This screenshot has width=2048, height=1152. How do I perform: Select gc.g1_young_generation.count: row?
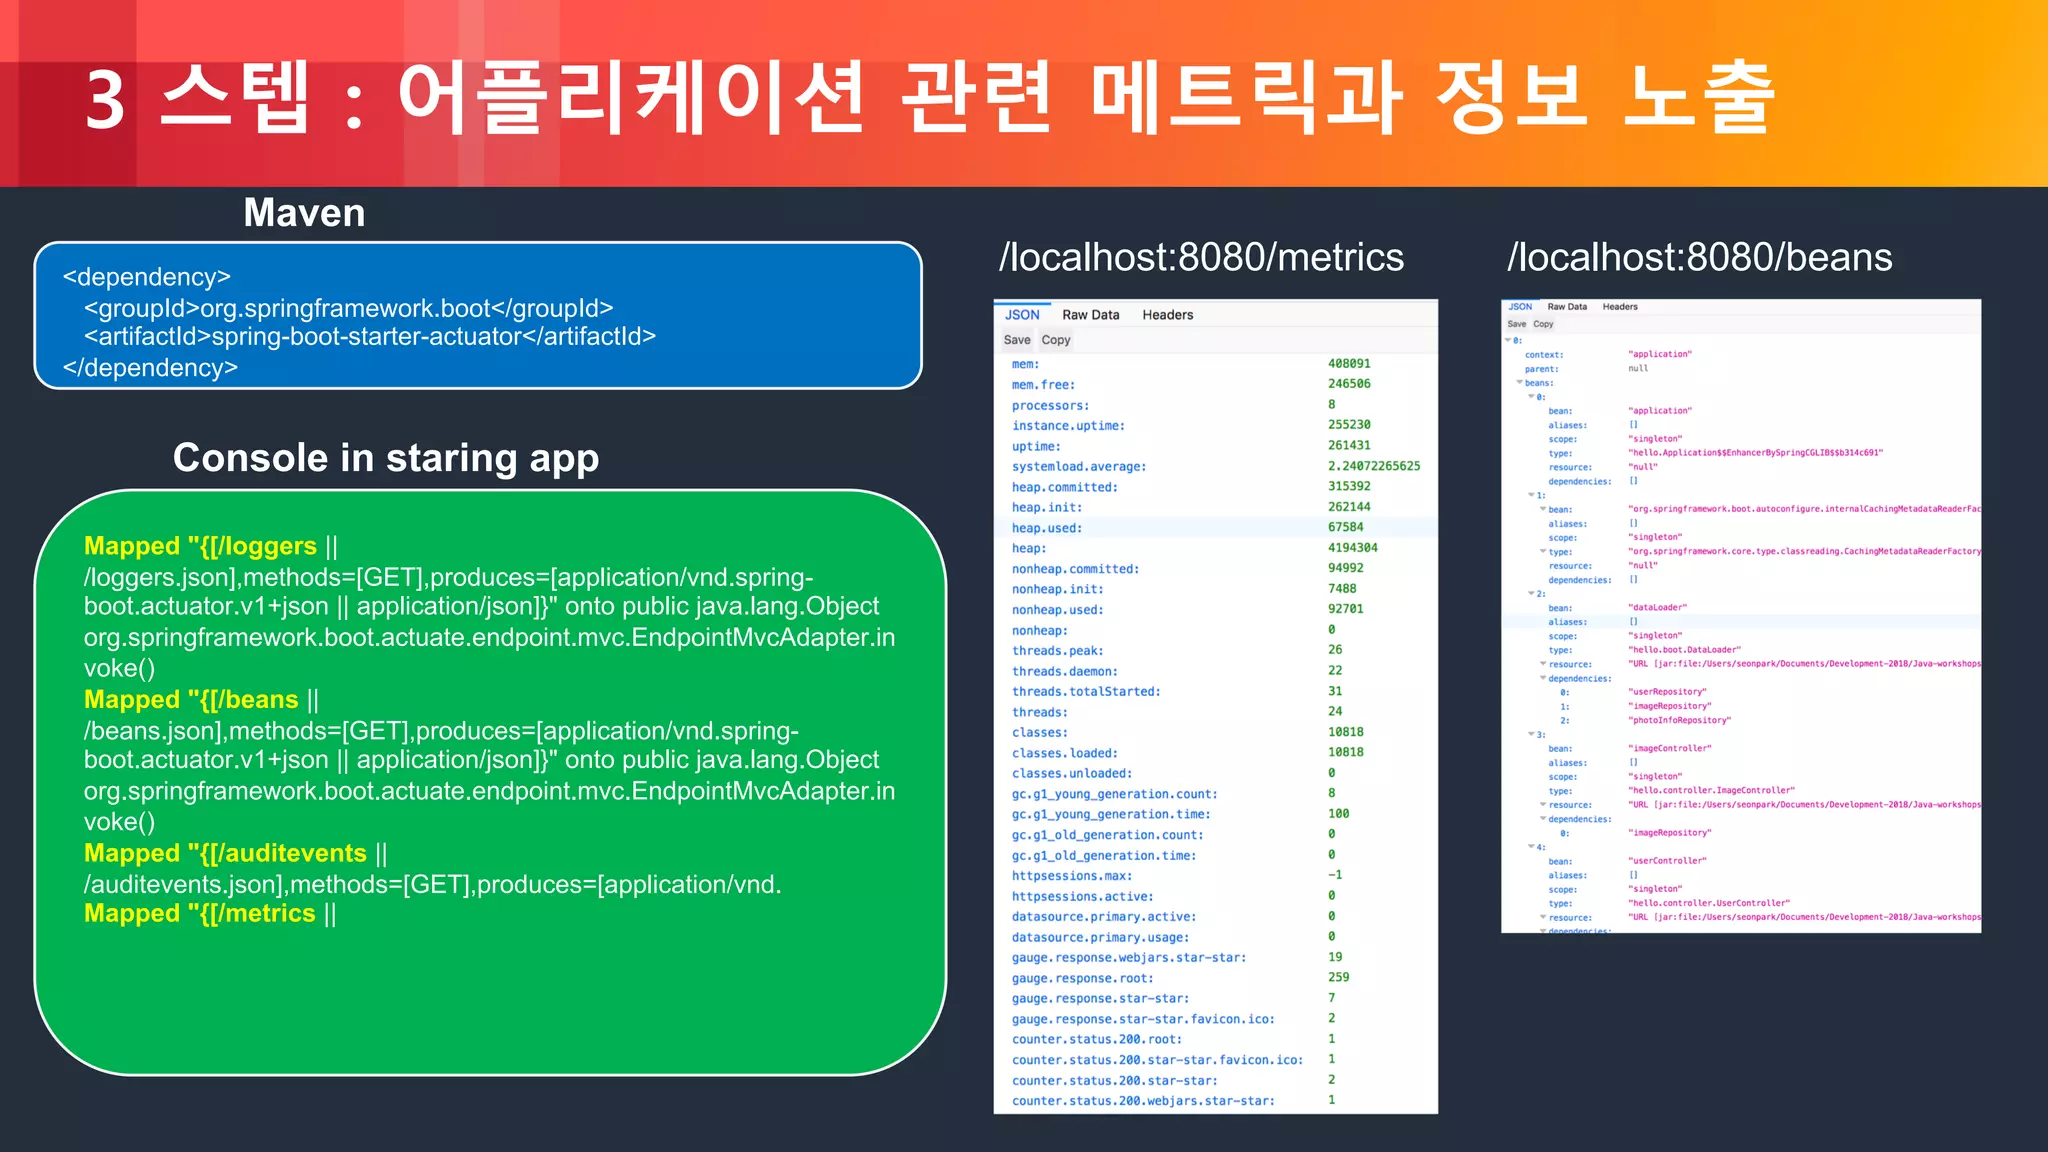coord(1215,793)
